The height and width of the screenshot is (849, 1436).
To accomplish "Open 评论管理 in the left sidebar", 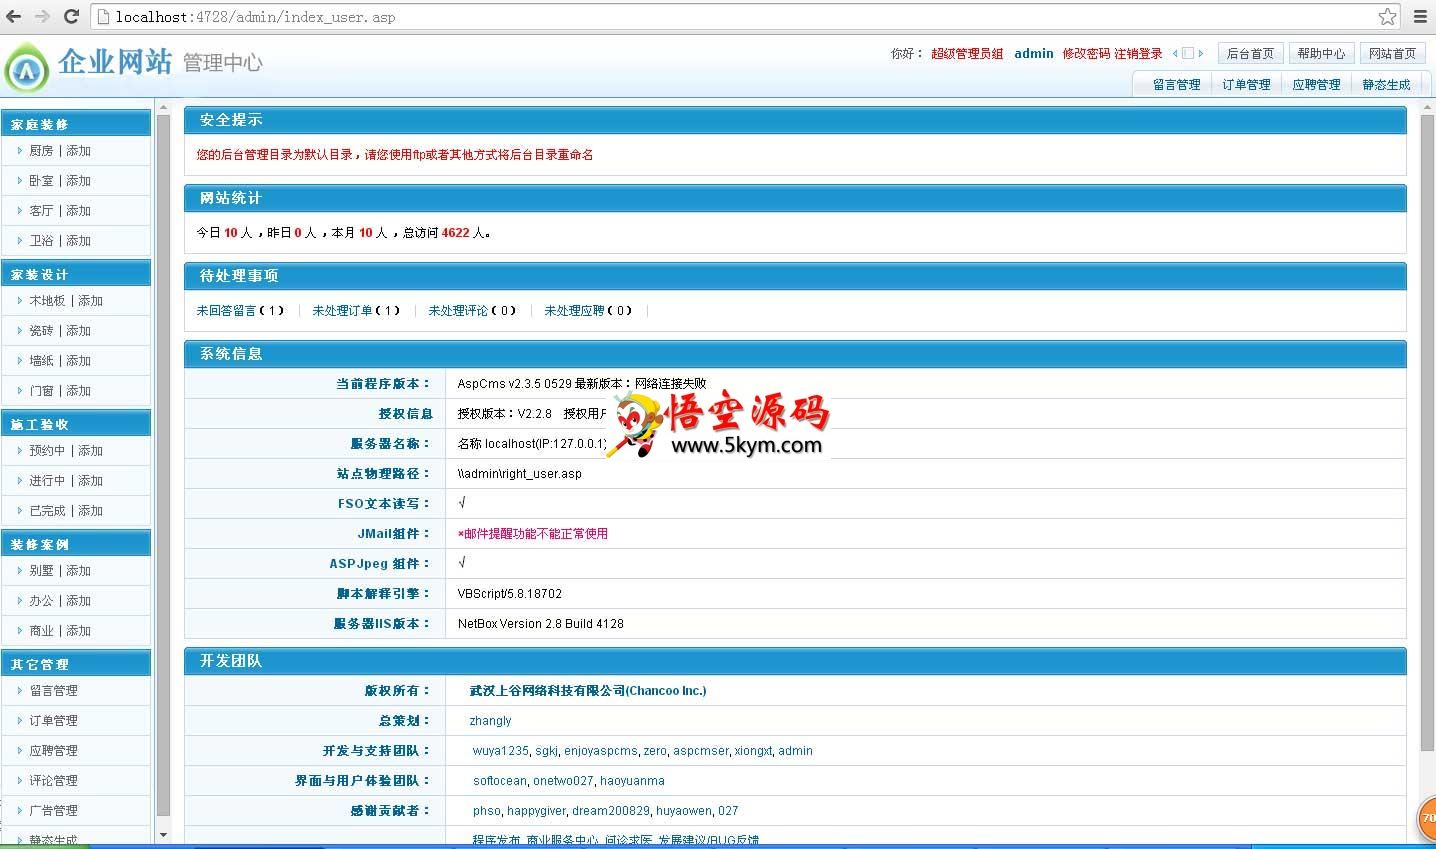I will coord(53,781).
